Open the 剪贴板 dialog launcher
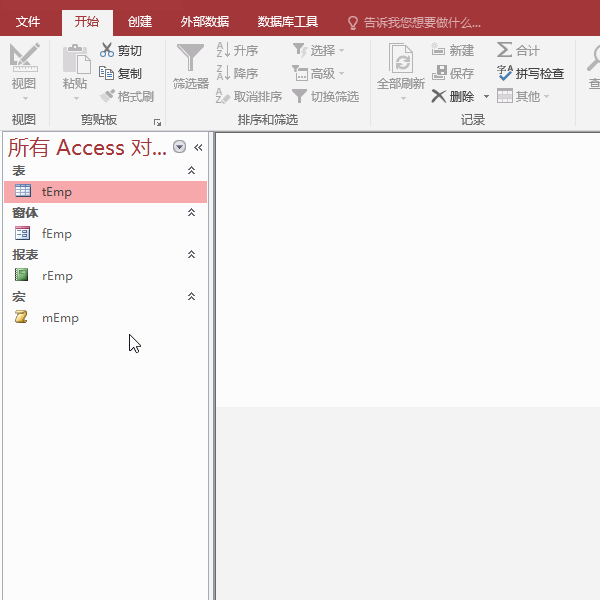 pos(157,122)
